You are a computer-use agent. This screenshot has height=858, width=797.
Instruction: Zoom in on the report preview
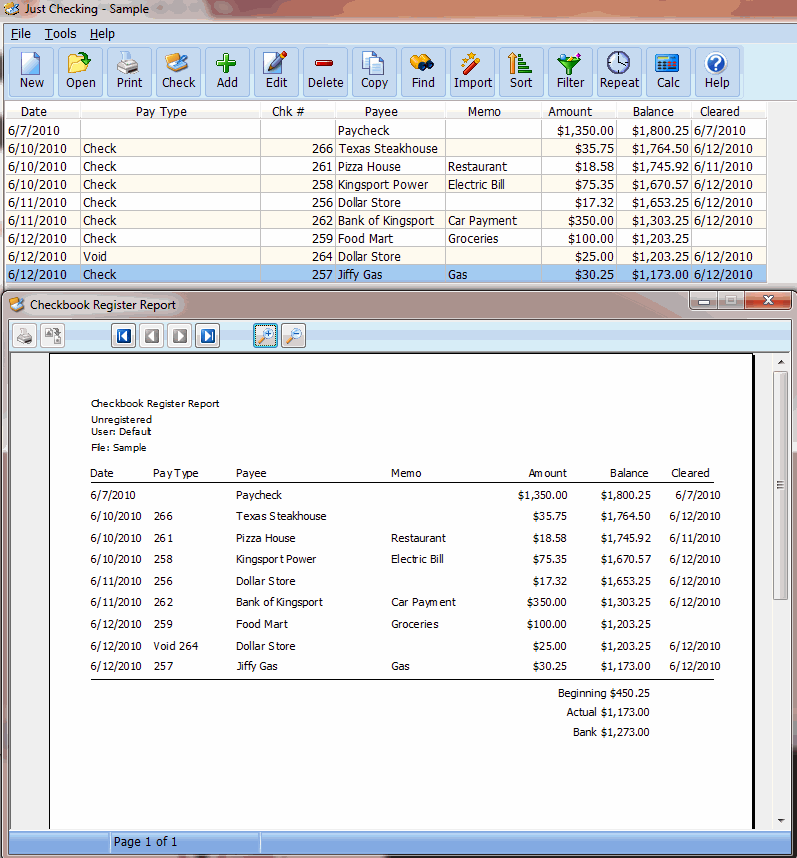265,336
